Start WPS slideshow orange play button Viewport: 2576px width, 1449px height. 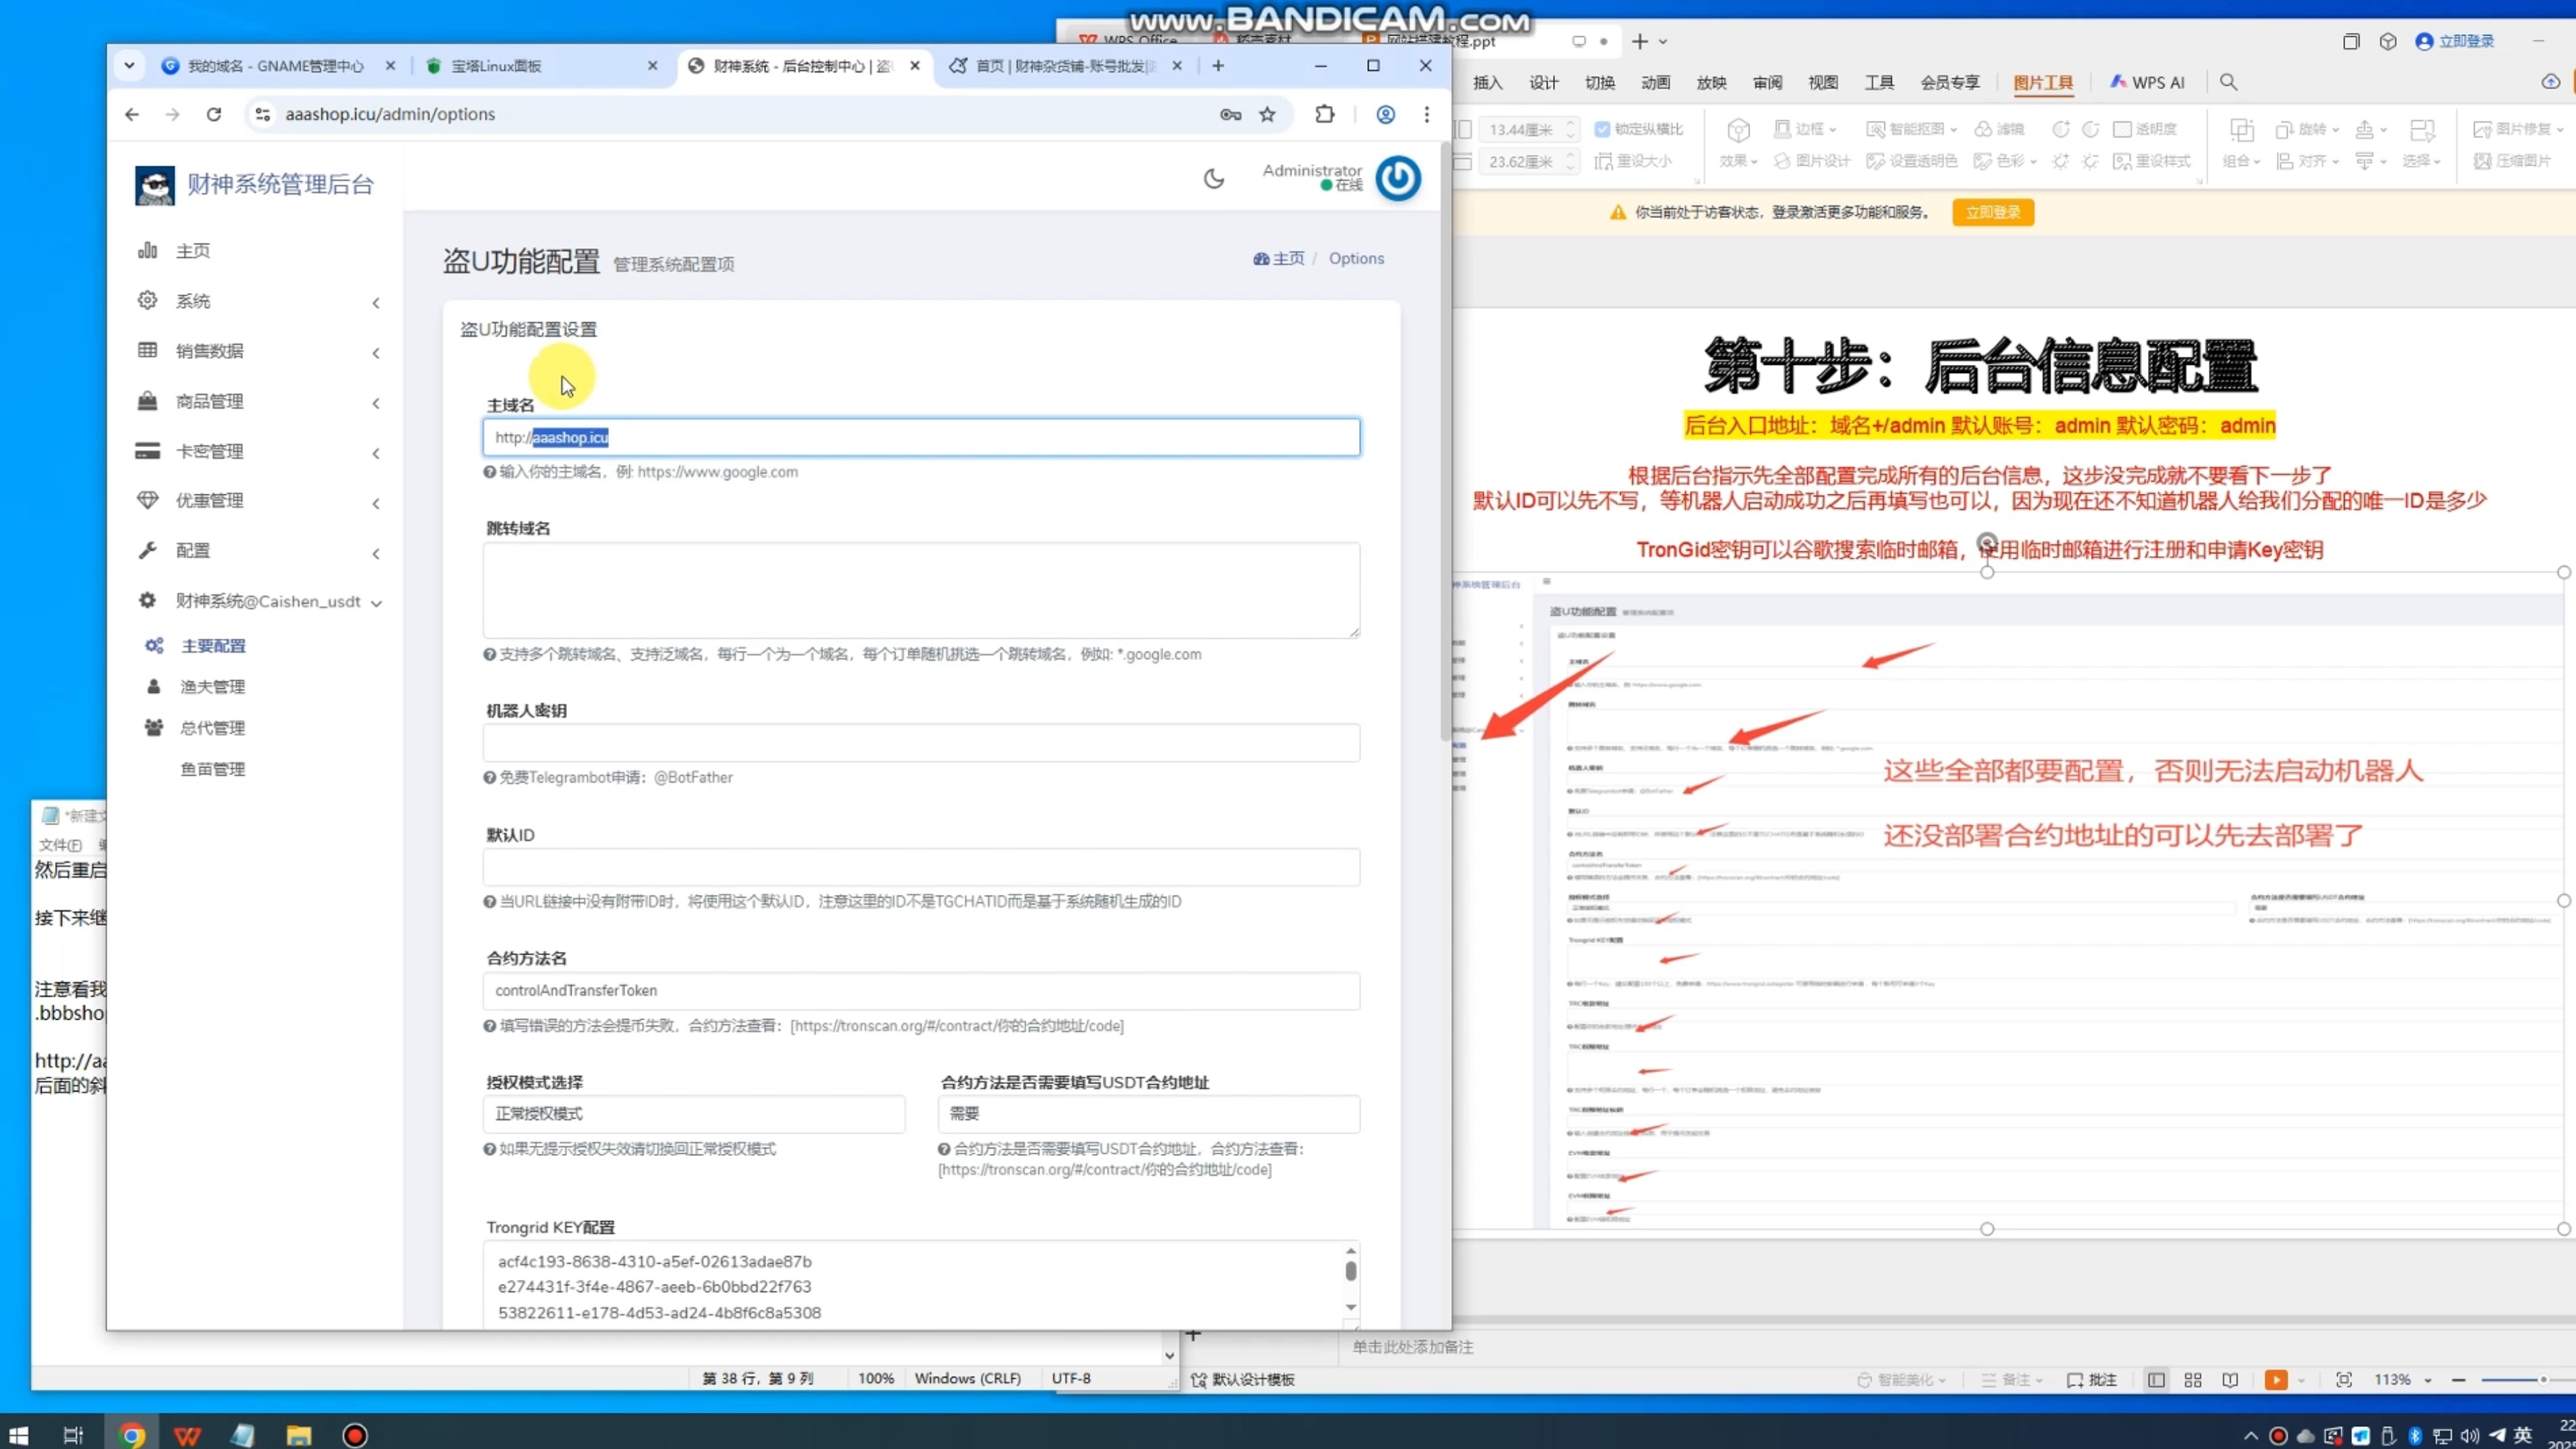click(x=2276, y=1380)
